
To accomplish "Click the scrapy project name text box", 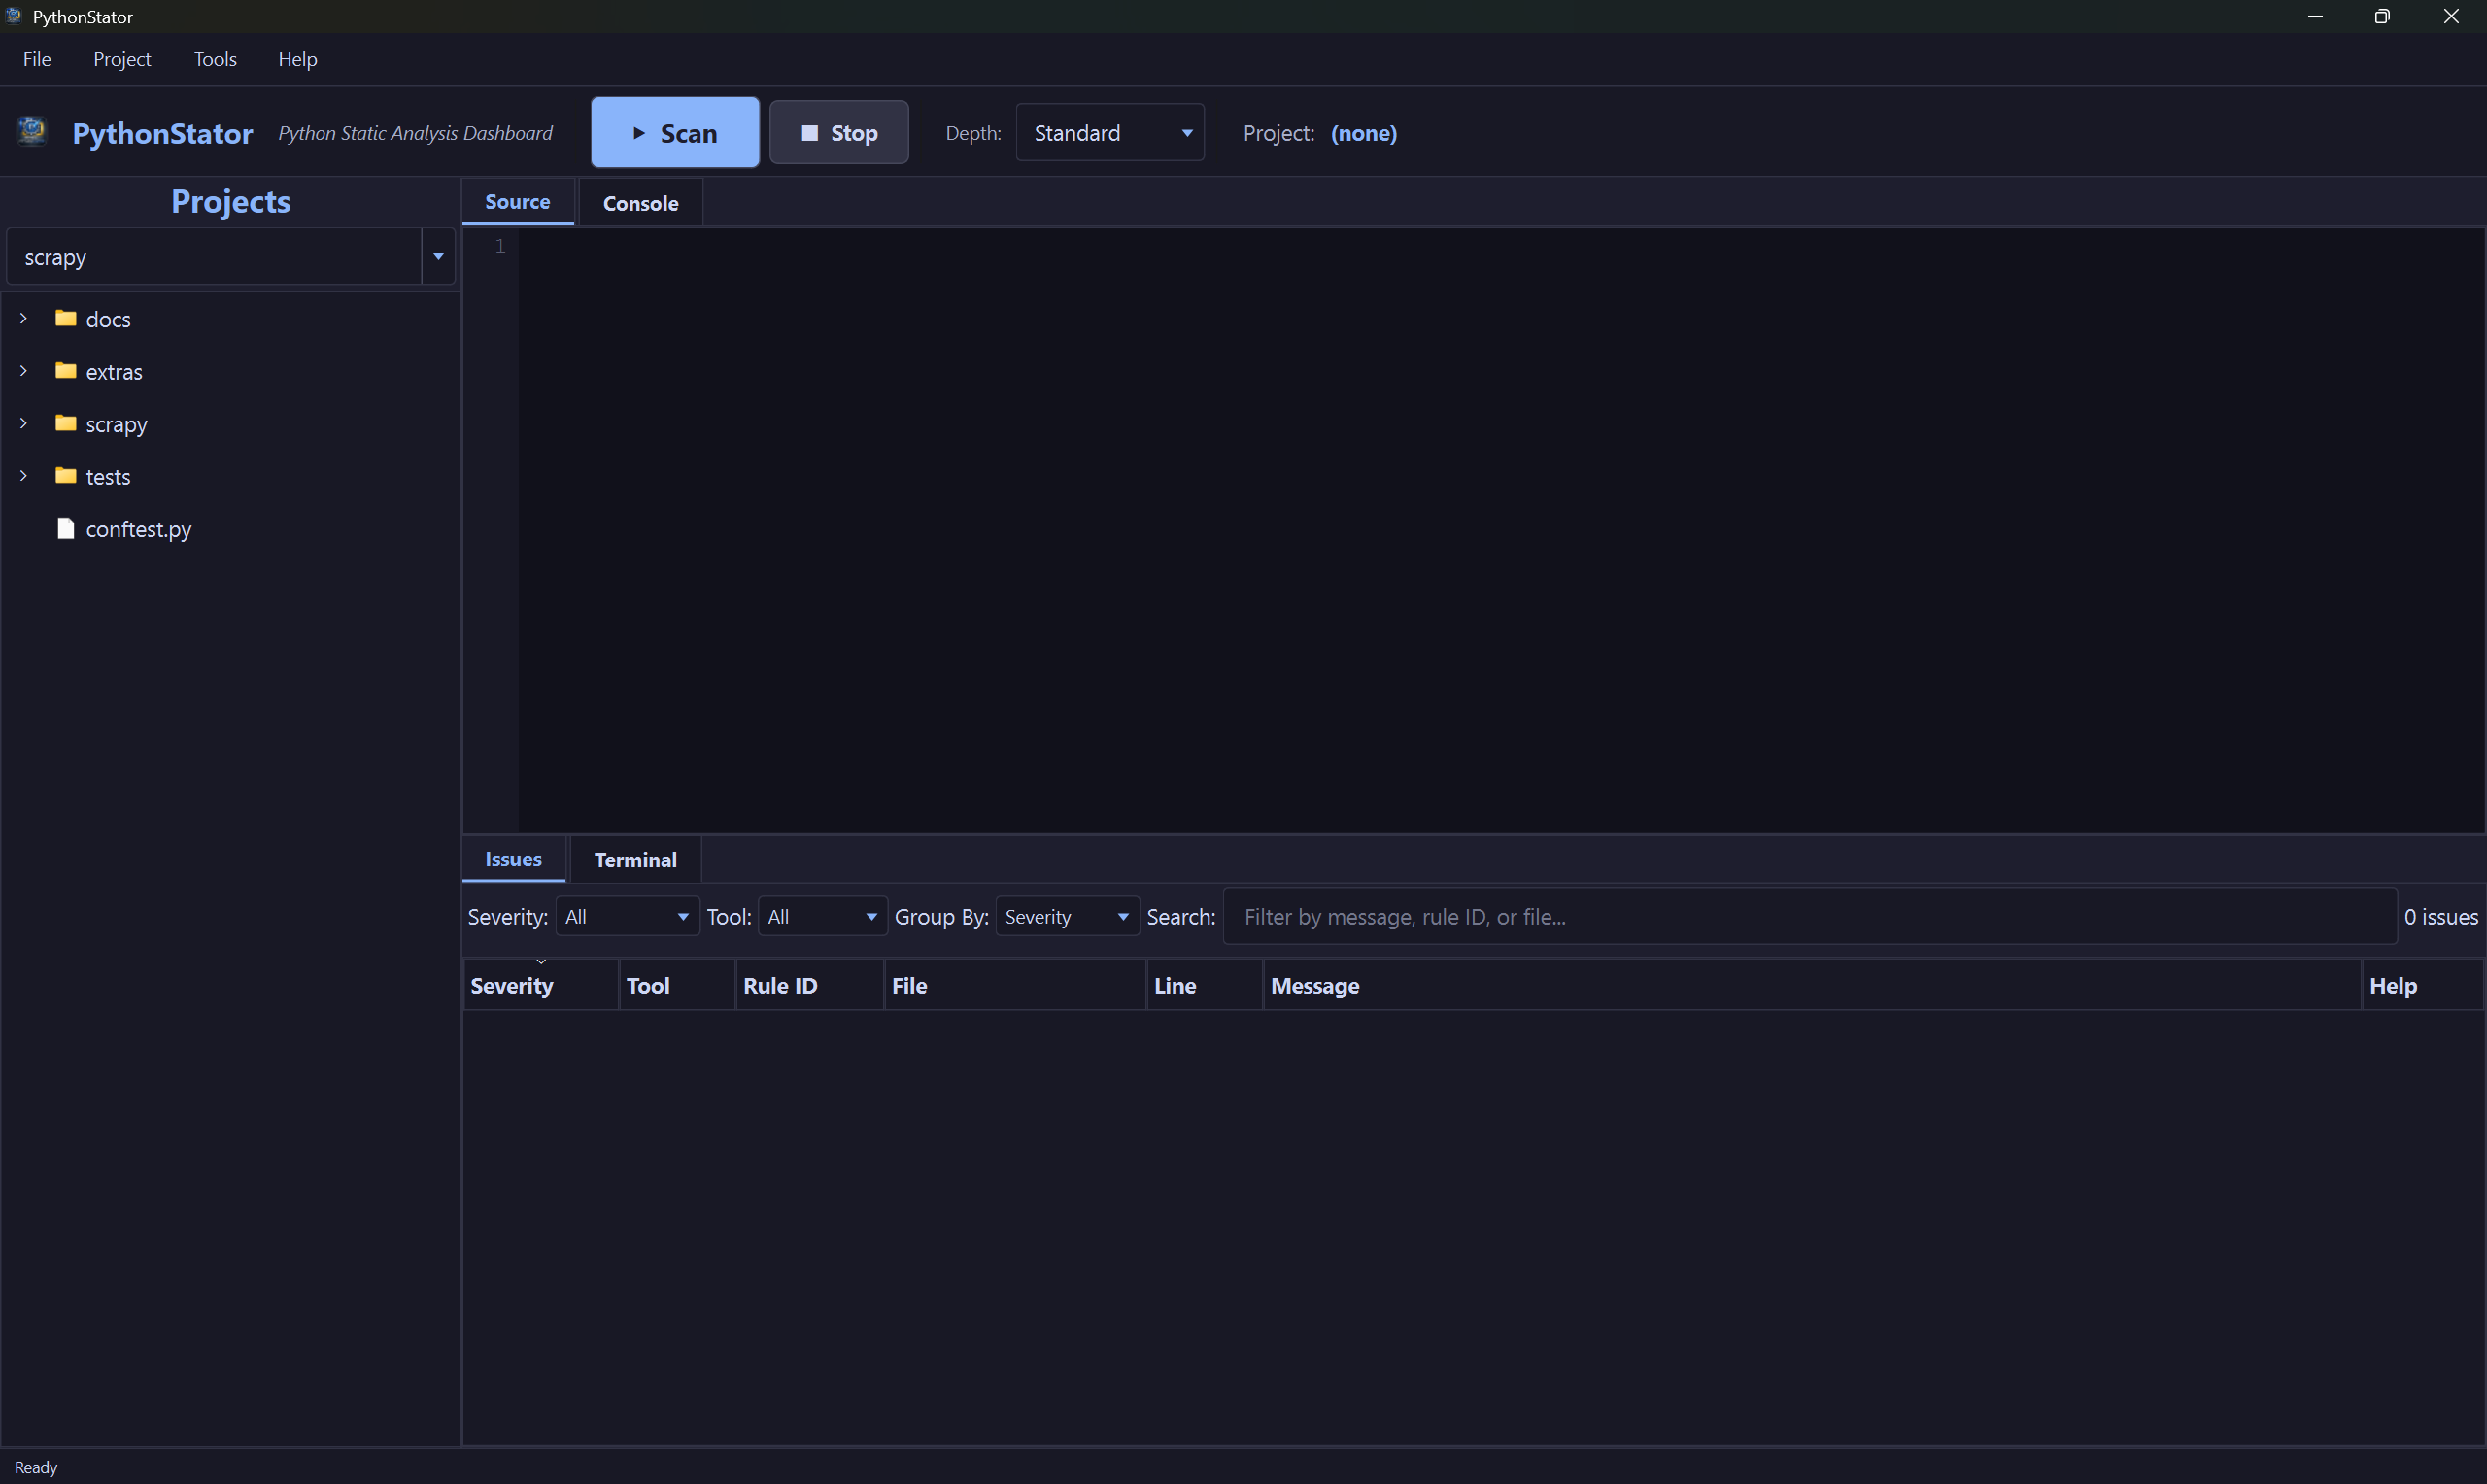I will coord(214,257).
